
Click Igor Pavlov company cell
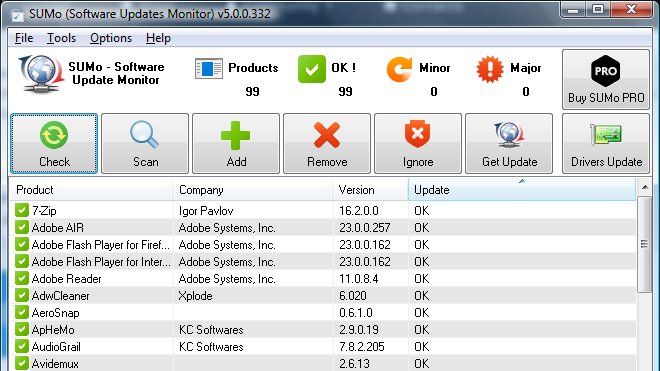(x=206, y=211)
